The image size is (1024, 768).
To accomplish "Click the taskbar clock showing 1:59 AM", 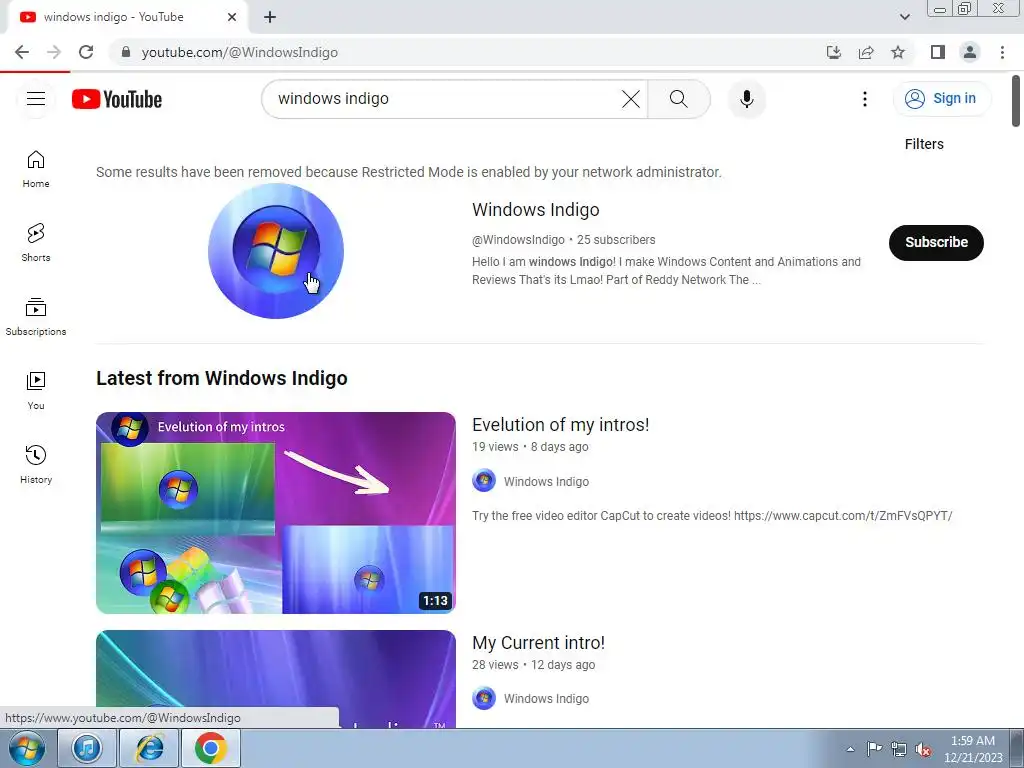I will coord(973,749).
